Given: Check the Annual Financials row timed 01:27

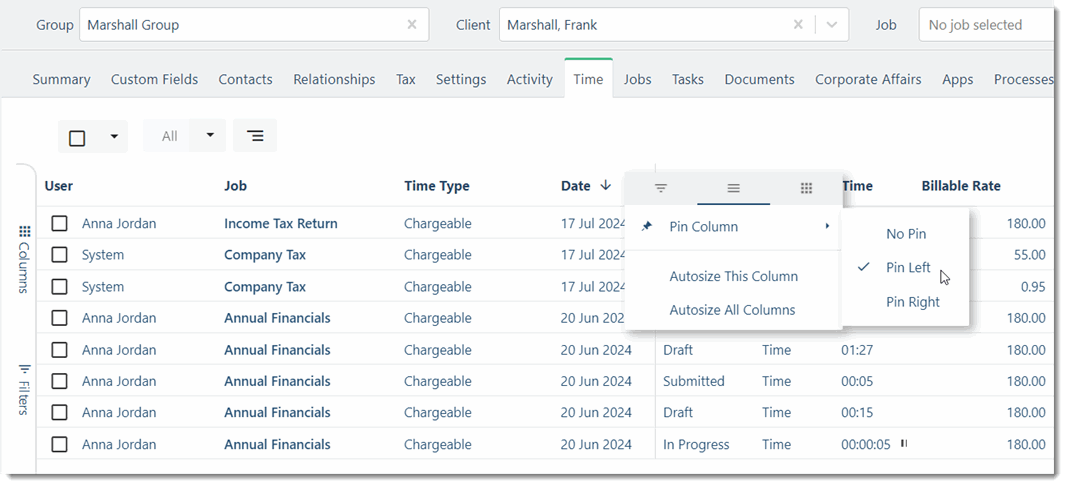Looking at the screenshot, I should point(60,350).
